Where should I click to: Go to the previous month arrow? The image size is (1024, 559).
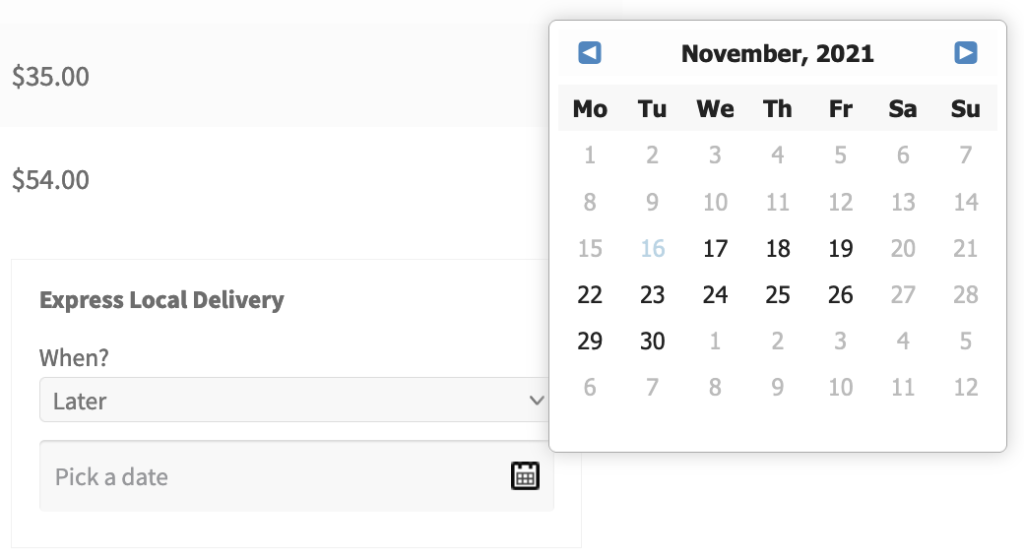590,53
